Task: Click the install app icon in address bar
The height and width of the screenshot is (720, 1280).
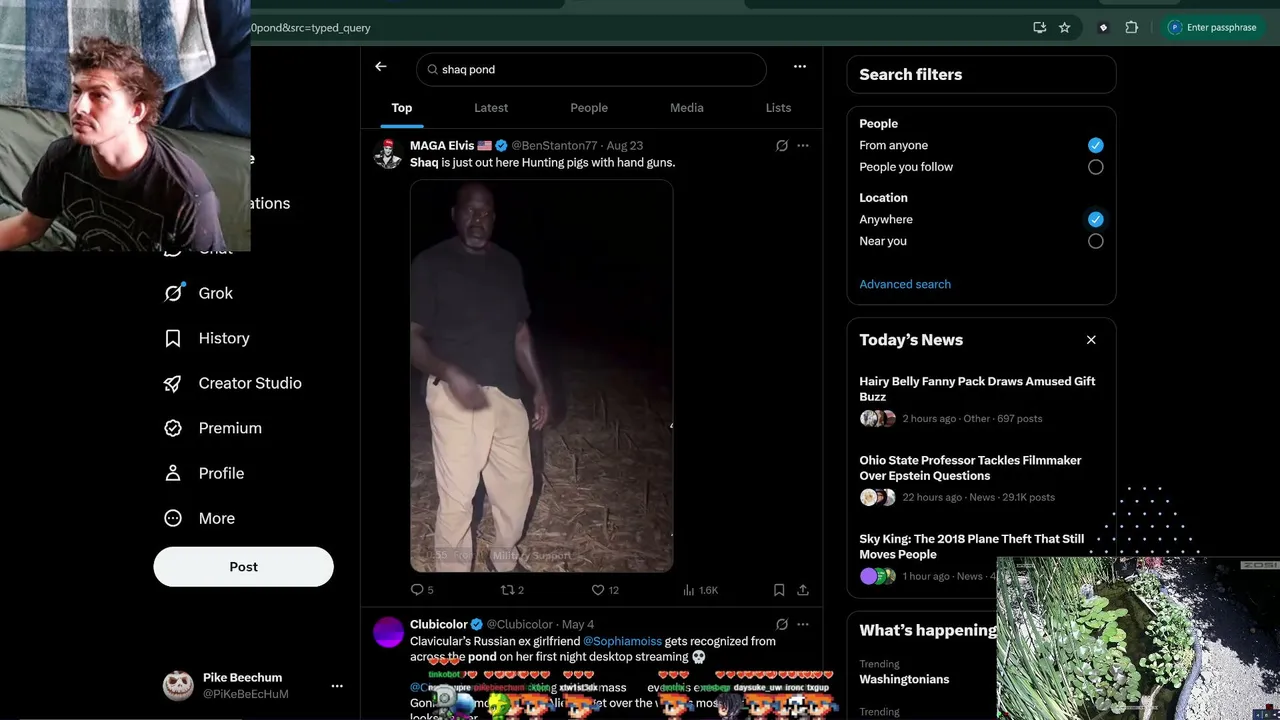Action: pos(1040,28)
